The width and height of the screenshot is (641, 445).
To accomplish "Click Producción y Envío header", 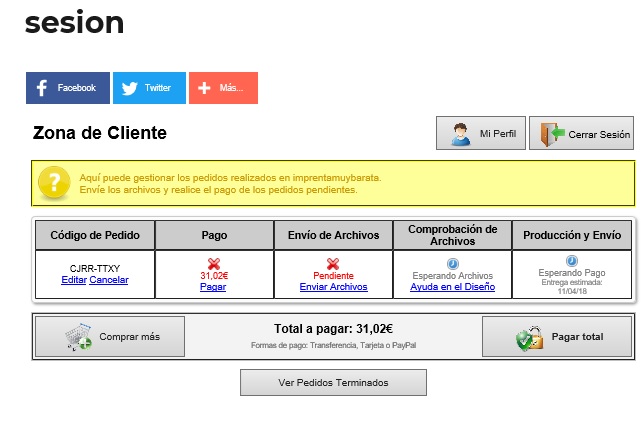I will (572, 235).
